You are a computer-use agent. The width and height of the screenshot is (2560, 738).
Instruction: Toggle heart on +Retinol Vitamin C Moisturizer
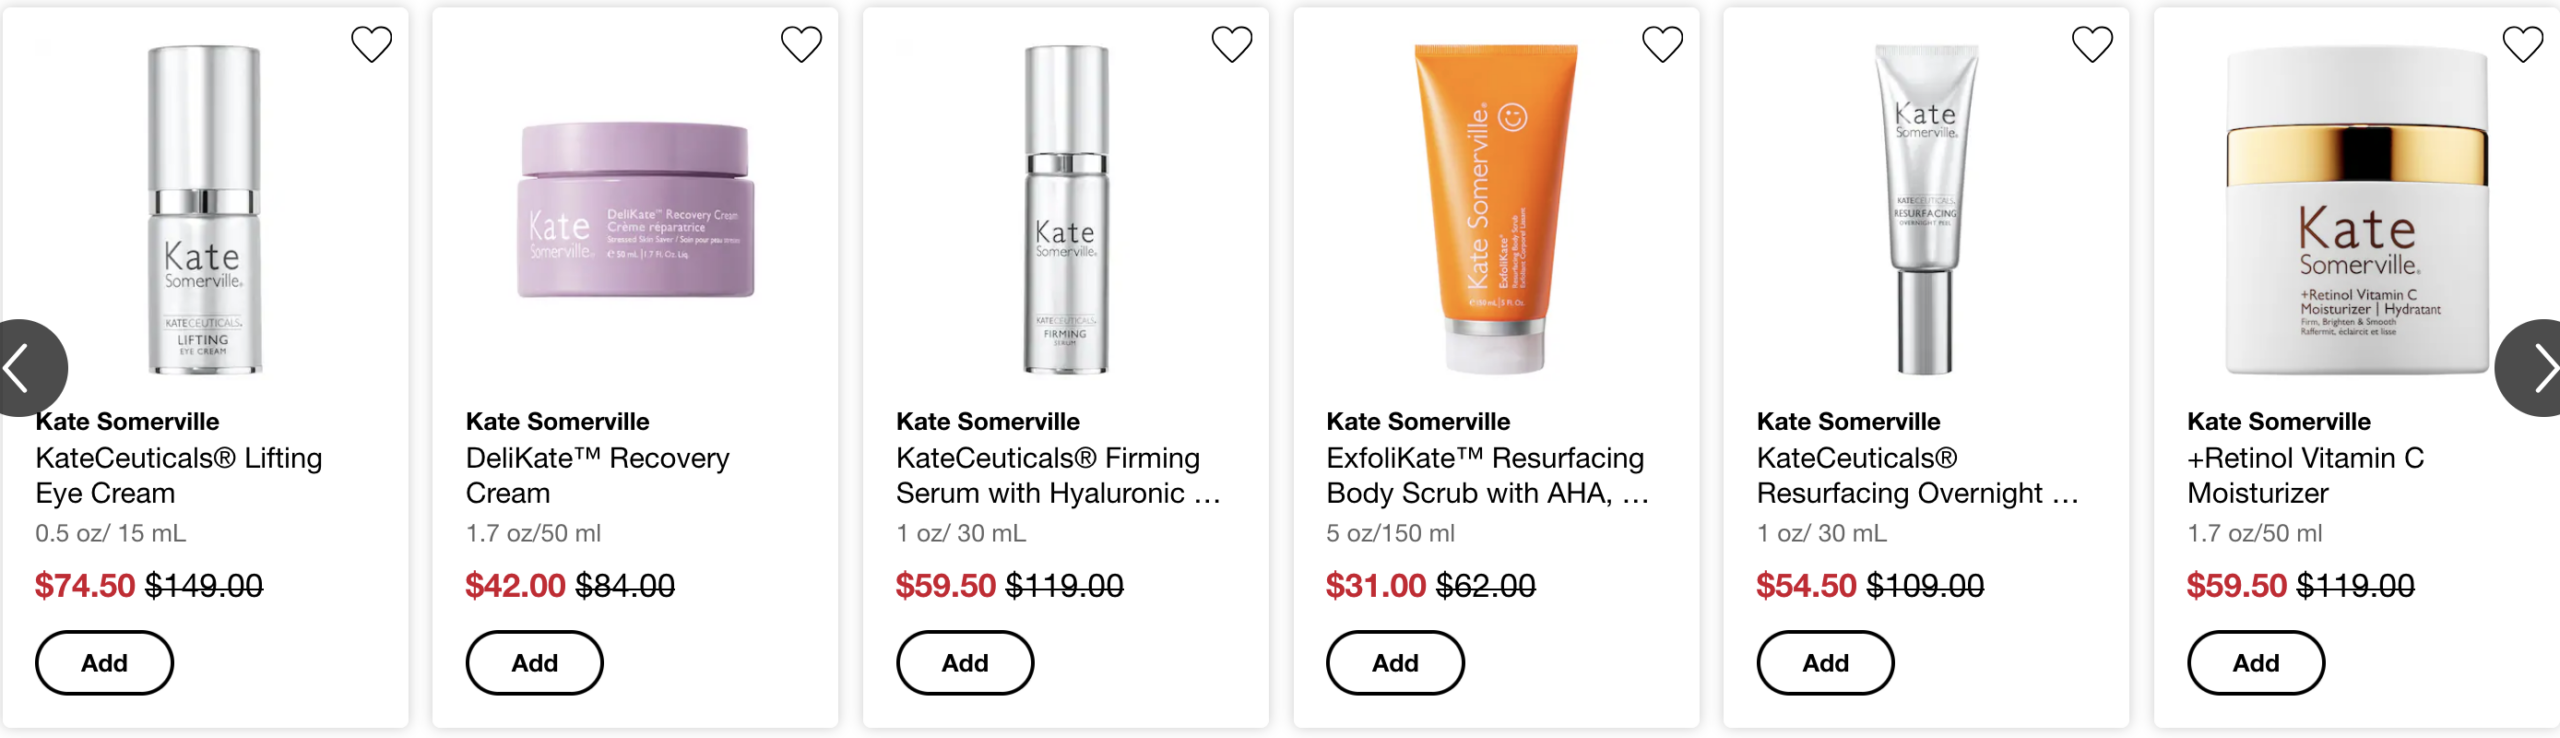coord(2522,45)
